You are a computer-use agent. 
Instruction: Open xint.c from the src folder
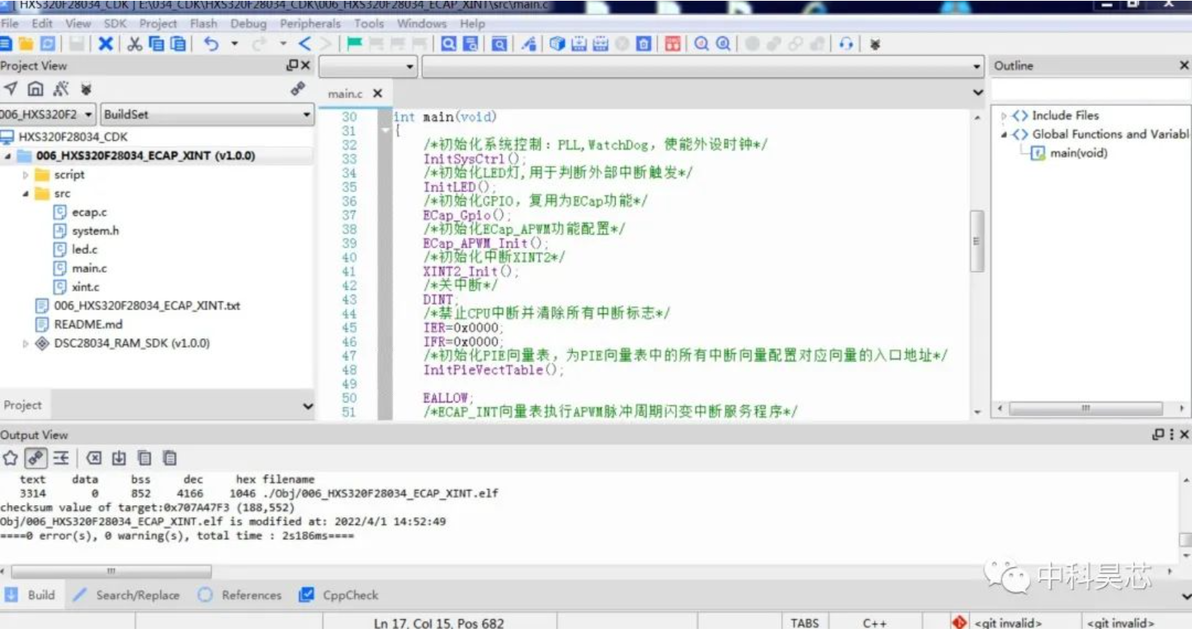pyautogui.click(x=85, y=287)
